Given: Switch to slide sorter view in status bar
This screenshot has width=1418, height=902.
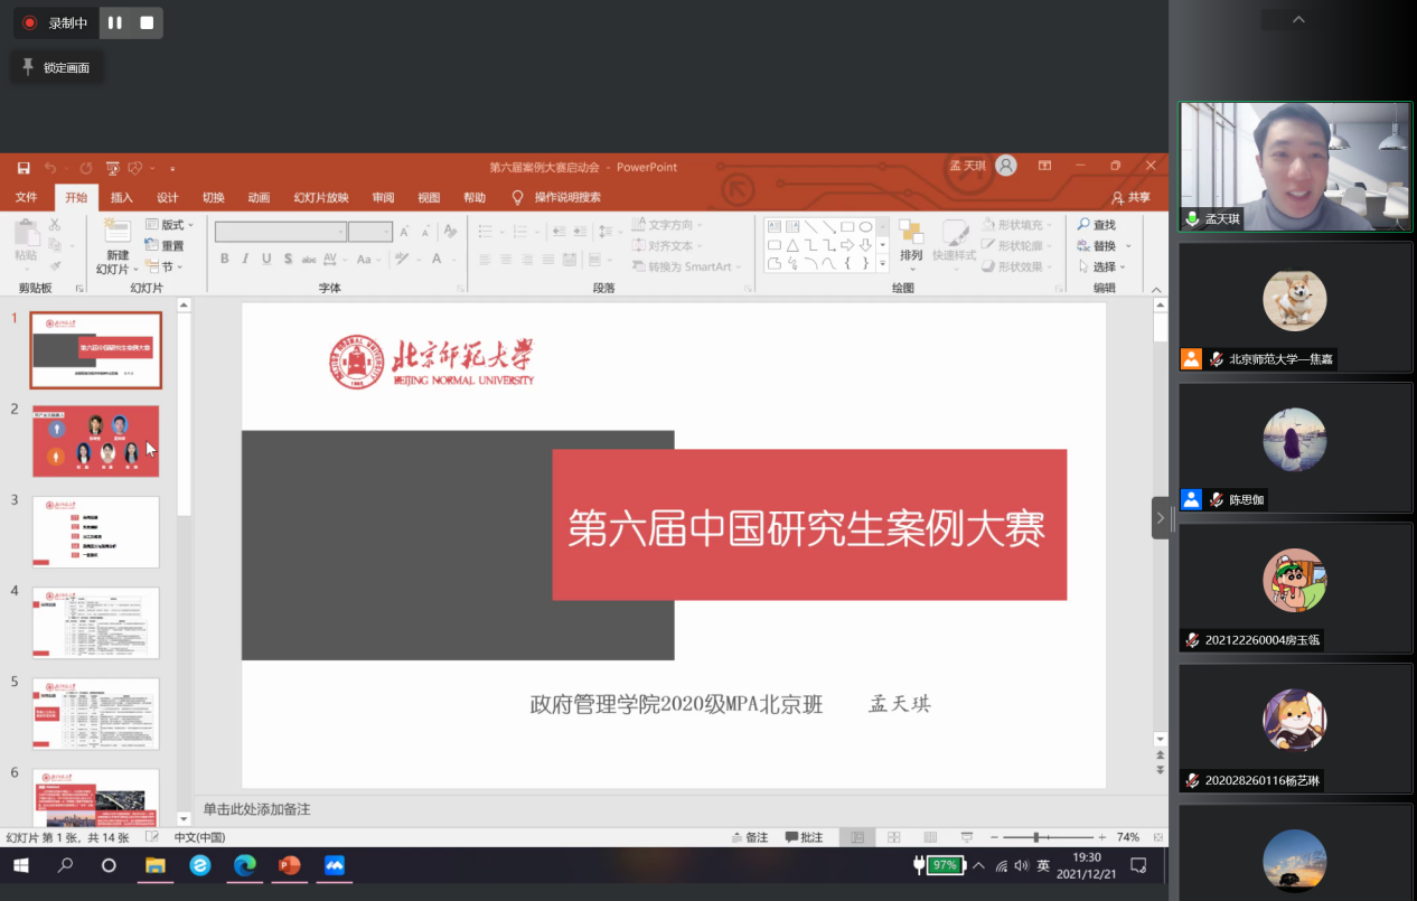Looking at the screenshot, I should (x=894, y=838).
